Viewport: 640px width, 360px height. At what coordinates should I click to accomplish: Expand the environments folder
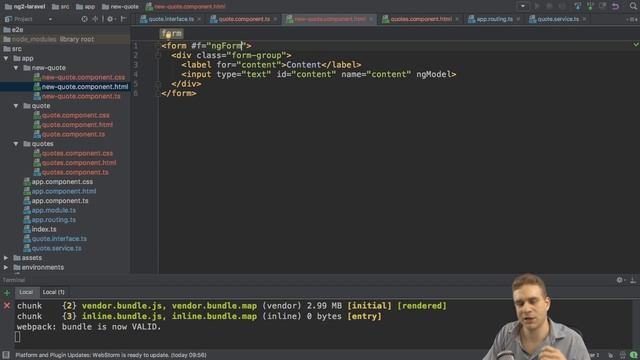[x=6, y=267]
